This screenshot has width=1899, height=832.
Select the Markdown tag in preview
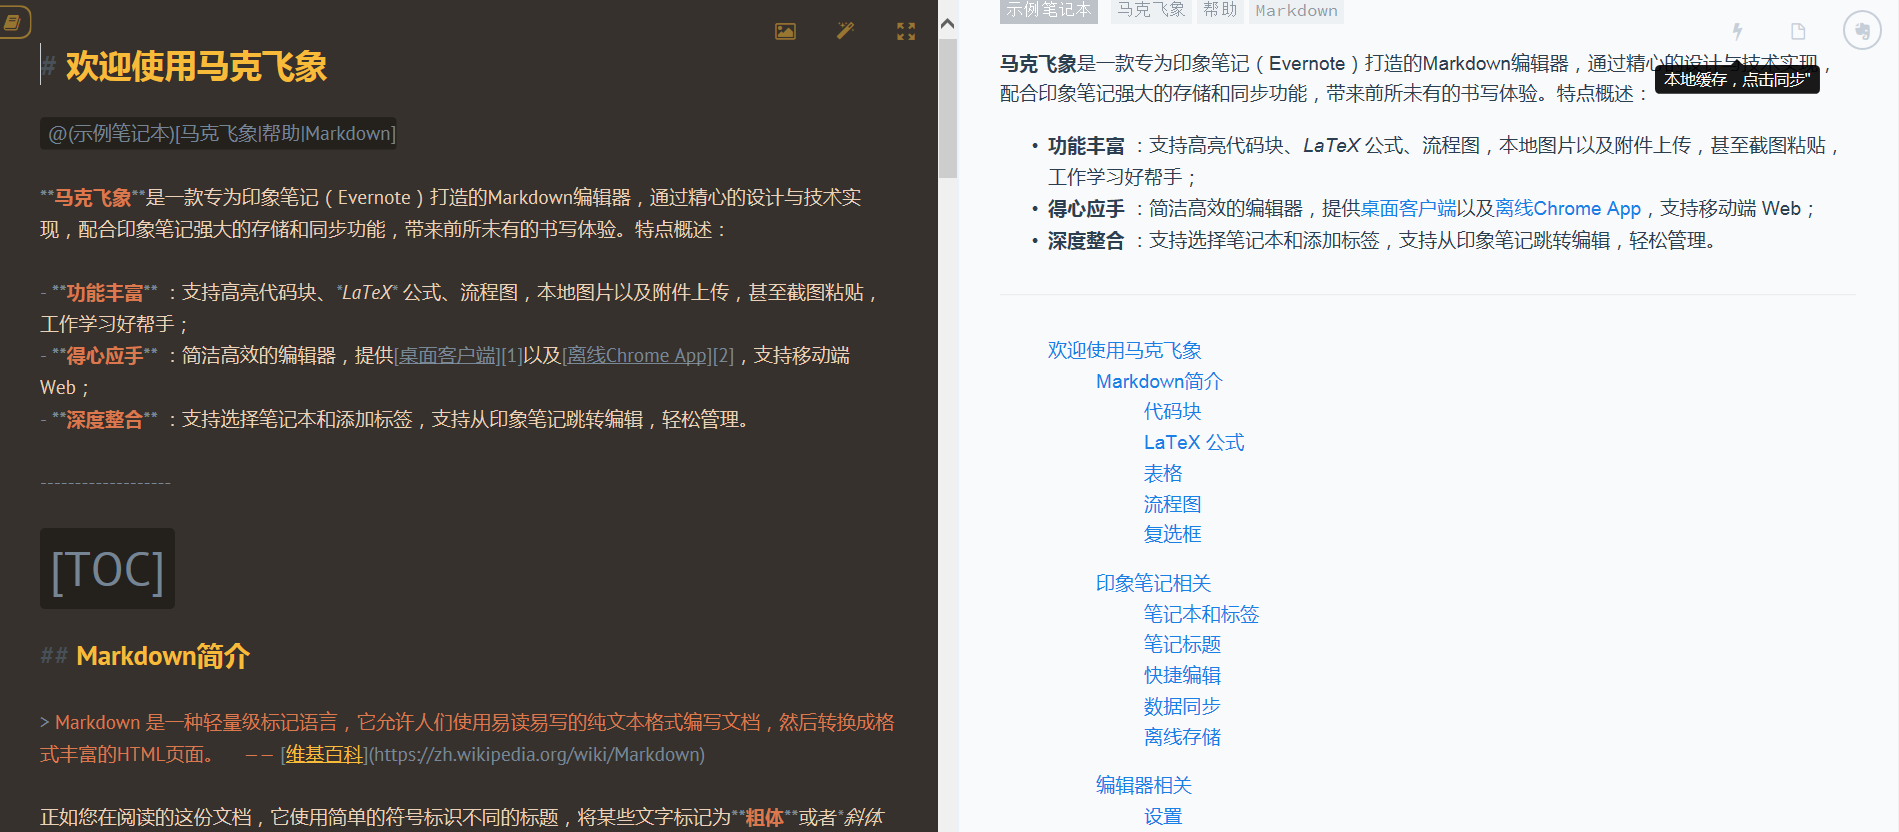[1296, 10]
